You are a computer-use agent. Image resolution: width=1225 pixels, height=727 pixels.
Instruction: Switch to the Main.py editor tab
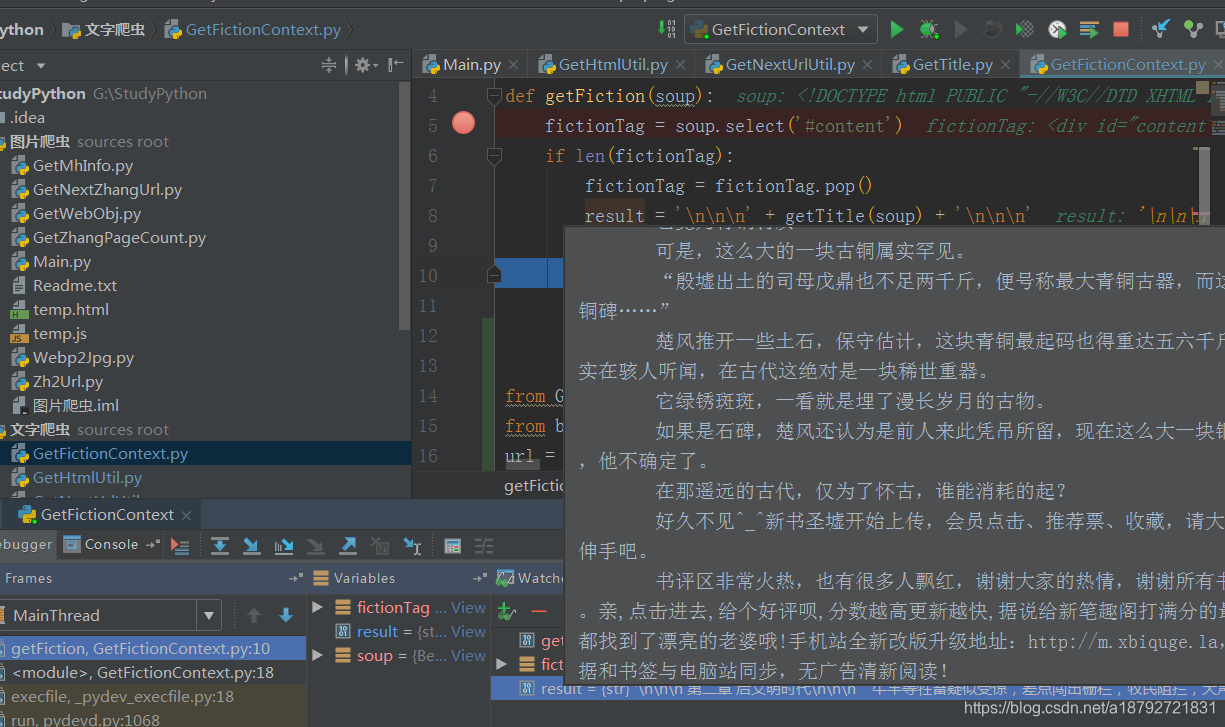[x=472, y=64]
